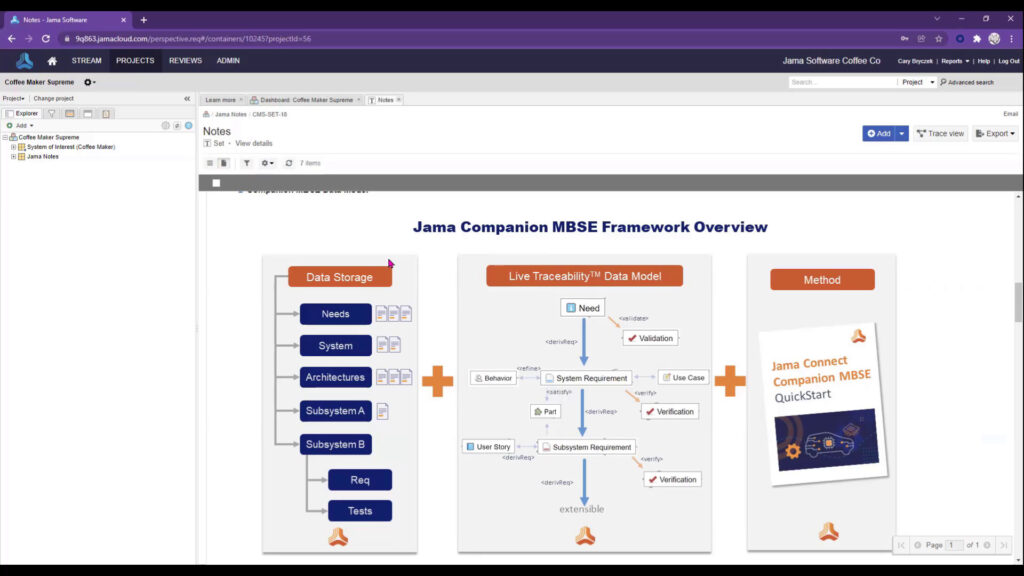Click the vertical scrollbar thumb

[x=1018, y=302]
